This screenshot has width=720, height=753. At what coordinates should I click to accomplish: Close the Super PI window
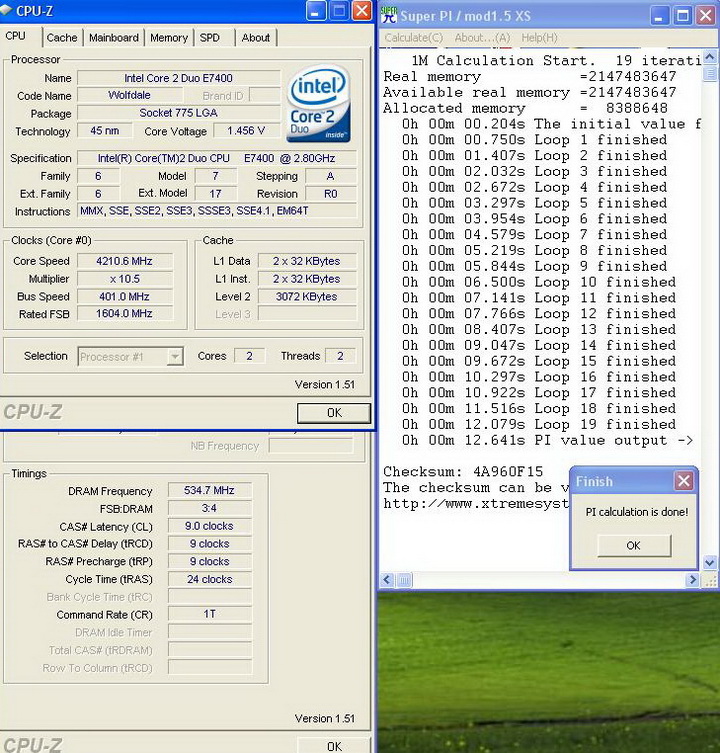point(706,16)
